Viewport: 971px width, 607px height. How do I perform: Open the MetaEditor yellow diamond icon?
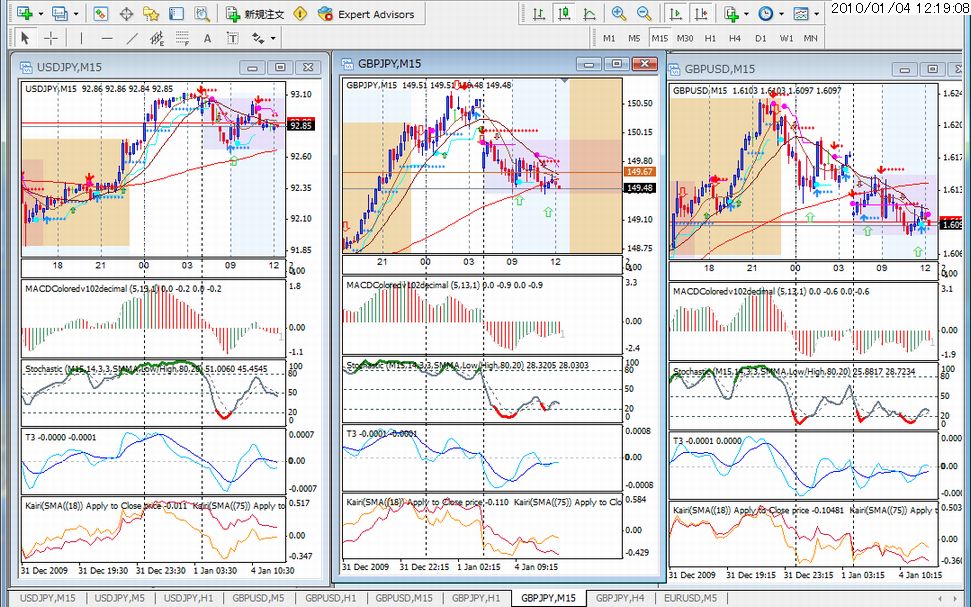300,13
